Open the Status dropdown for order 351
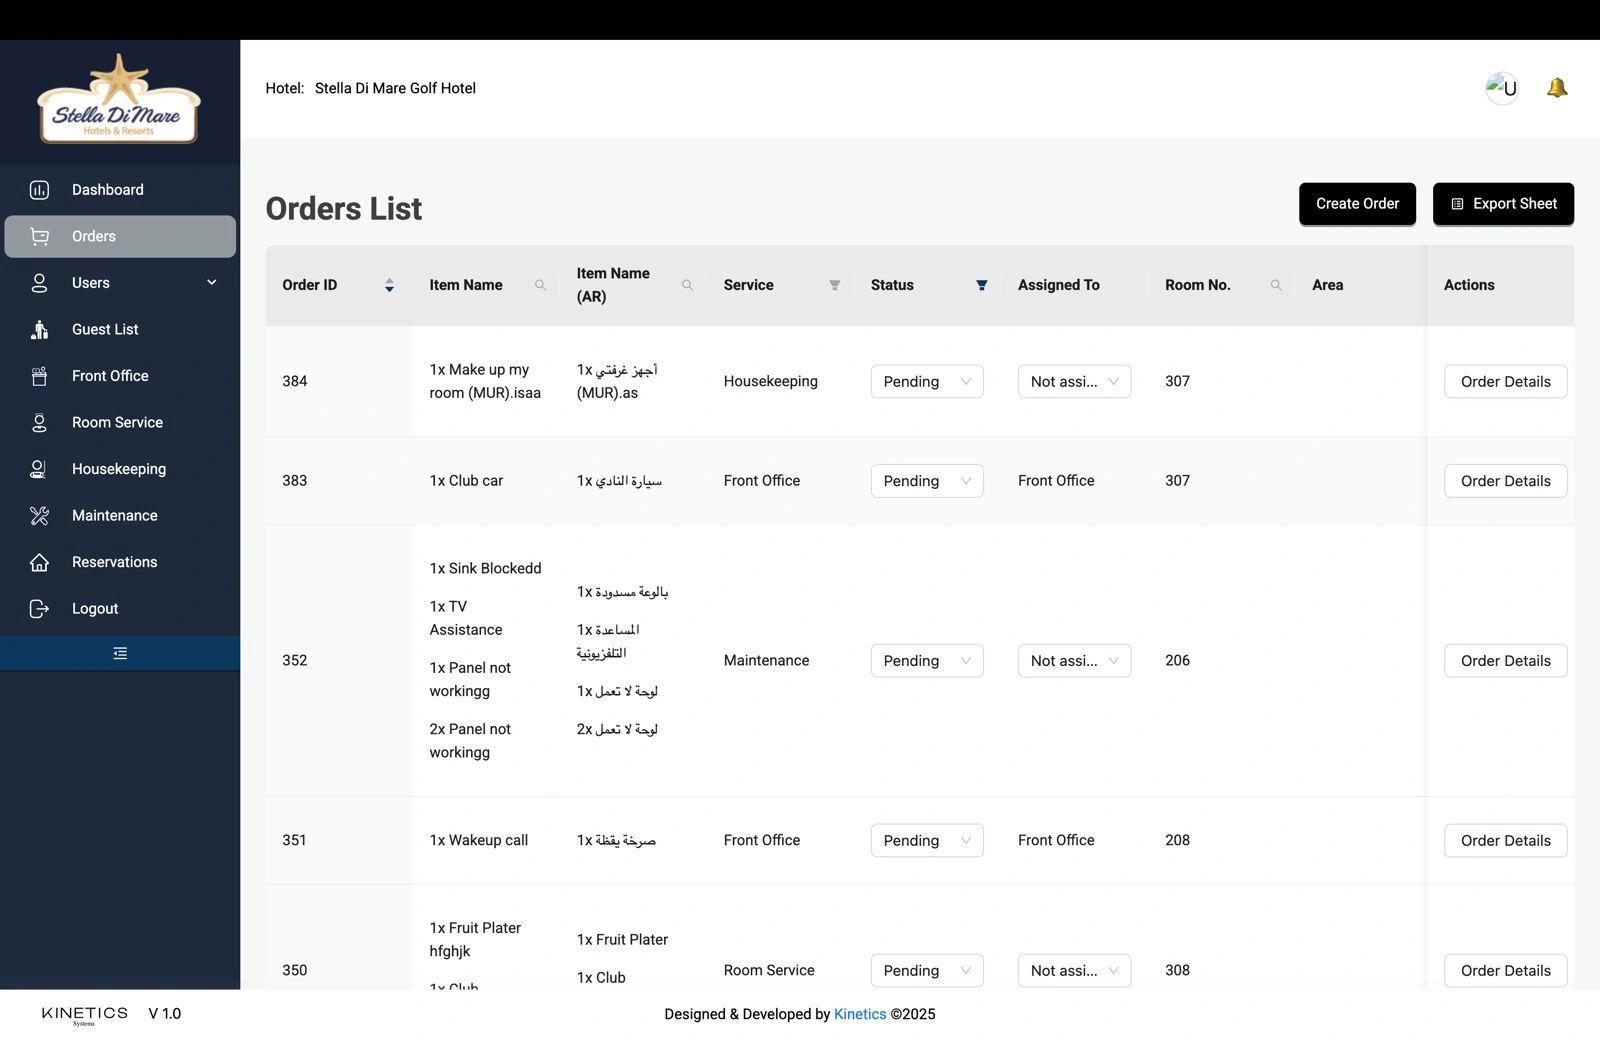The width and height of the screenshot is (1600, 1039). (926, 841)
